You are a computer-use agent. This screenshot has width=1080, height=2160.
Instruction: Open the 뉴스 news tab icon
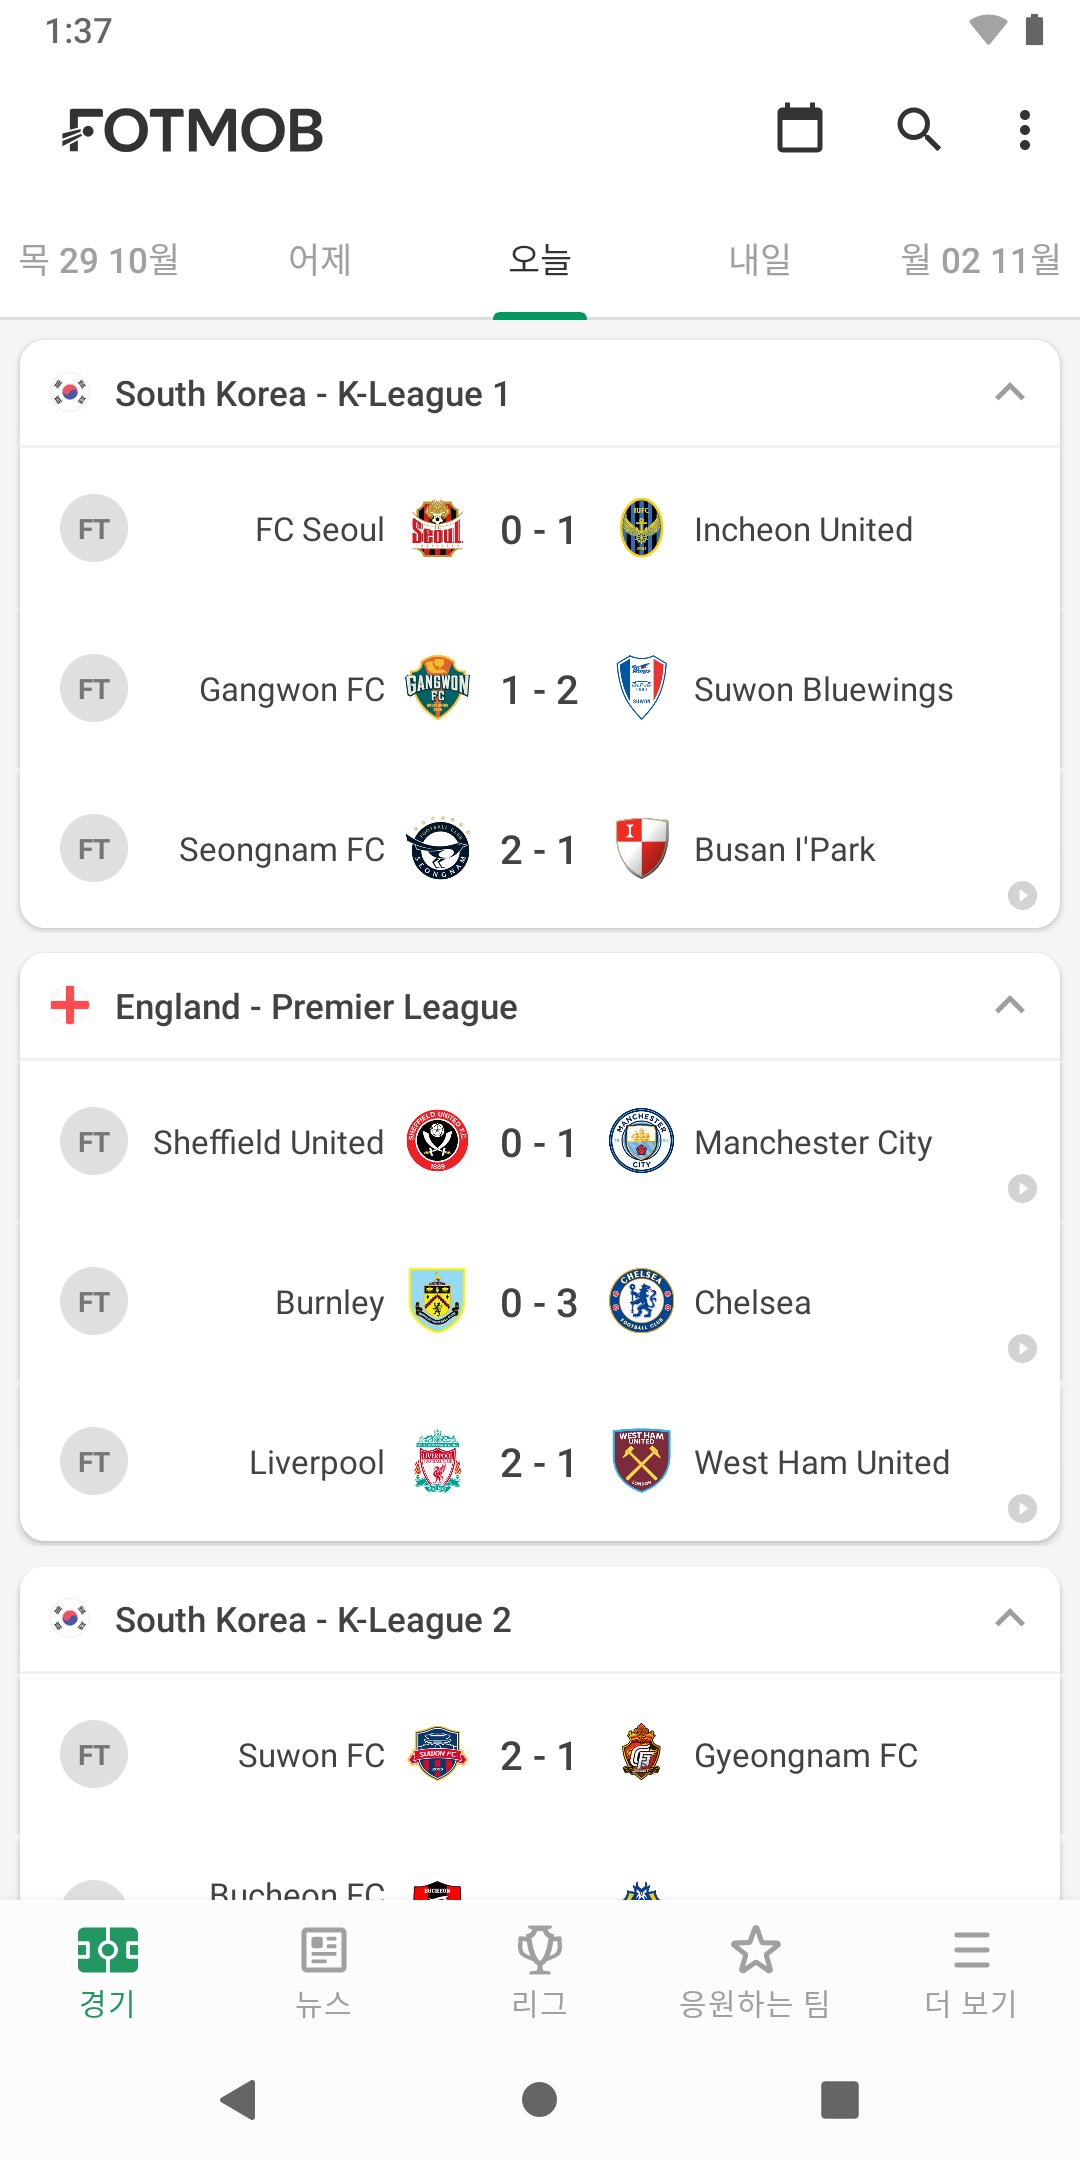pyautogui.click(x=323, y=1950)
